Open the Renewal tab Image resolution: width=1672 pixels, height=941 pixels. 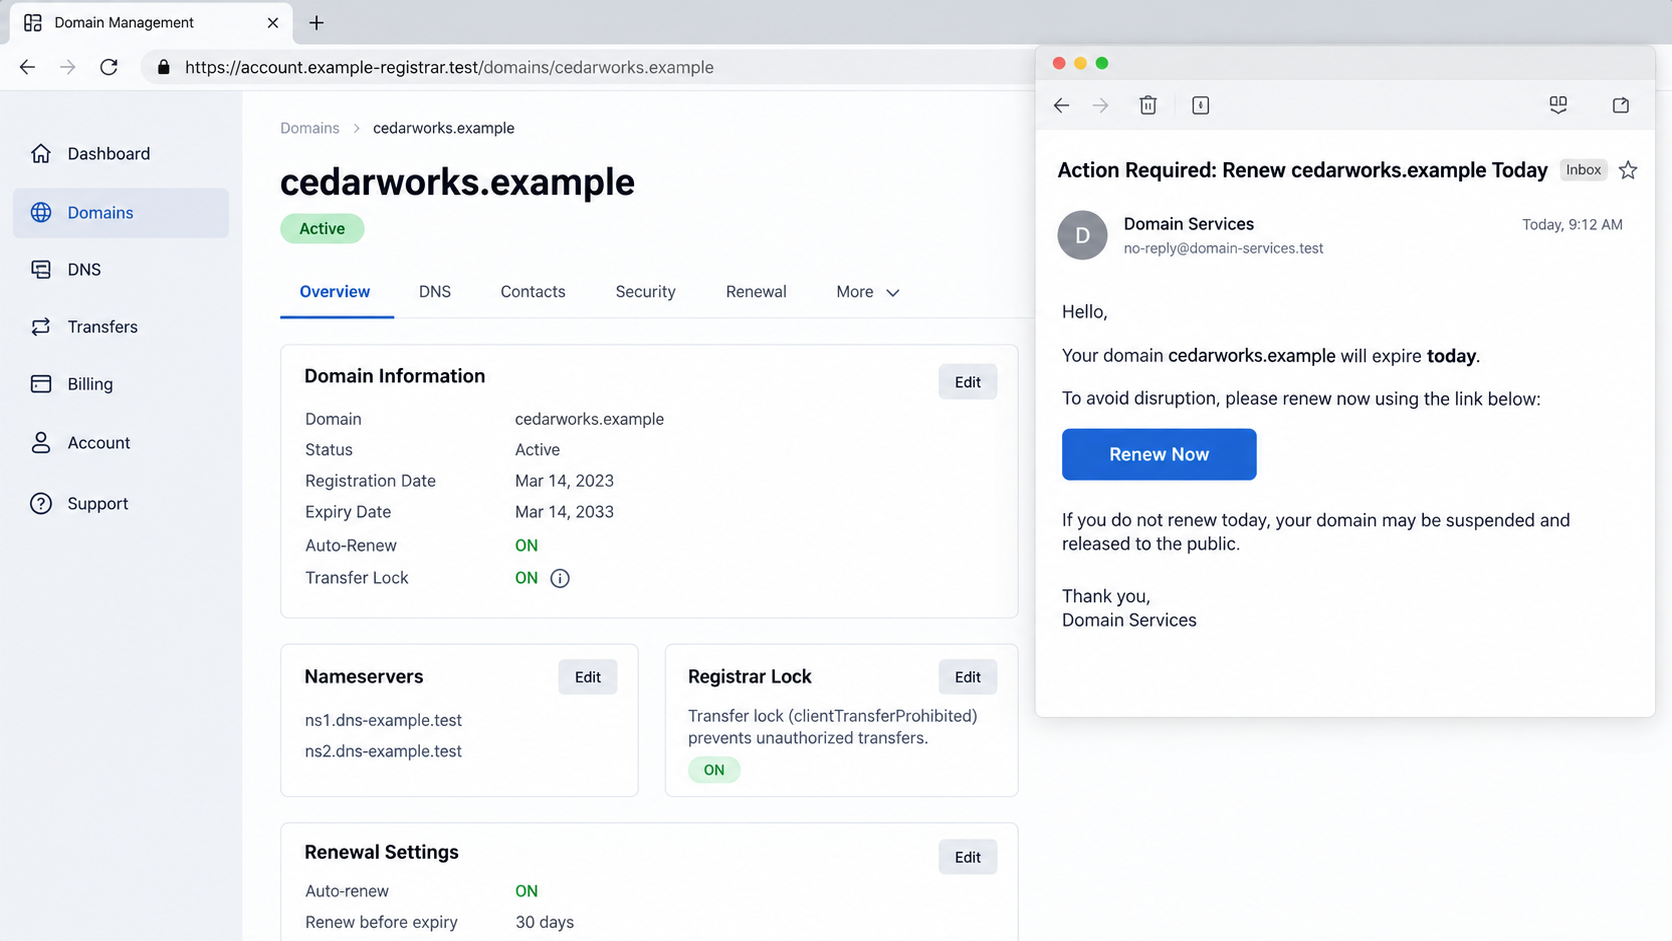[x=756, y=292]
